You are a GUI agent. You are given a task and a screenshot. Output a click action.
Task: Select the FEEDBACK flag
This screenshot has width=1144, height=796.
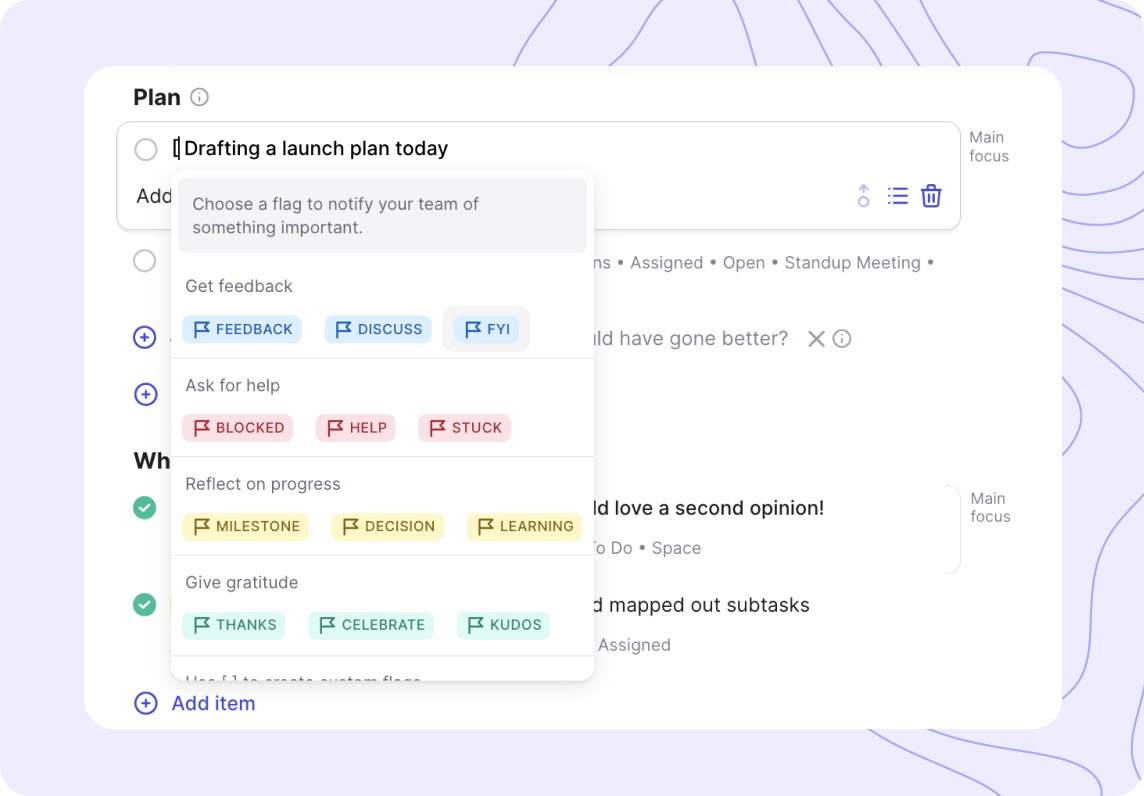click(x=242, y=329)
